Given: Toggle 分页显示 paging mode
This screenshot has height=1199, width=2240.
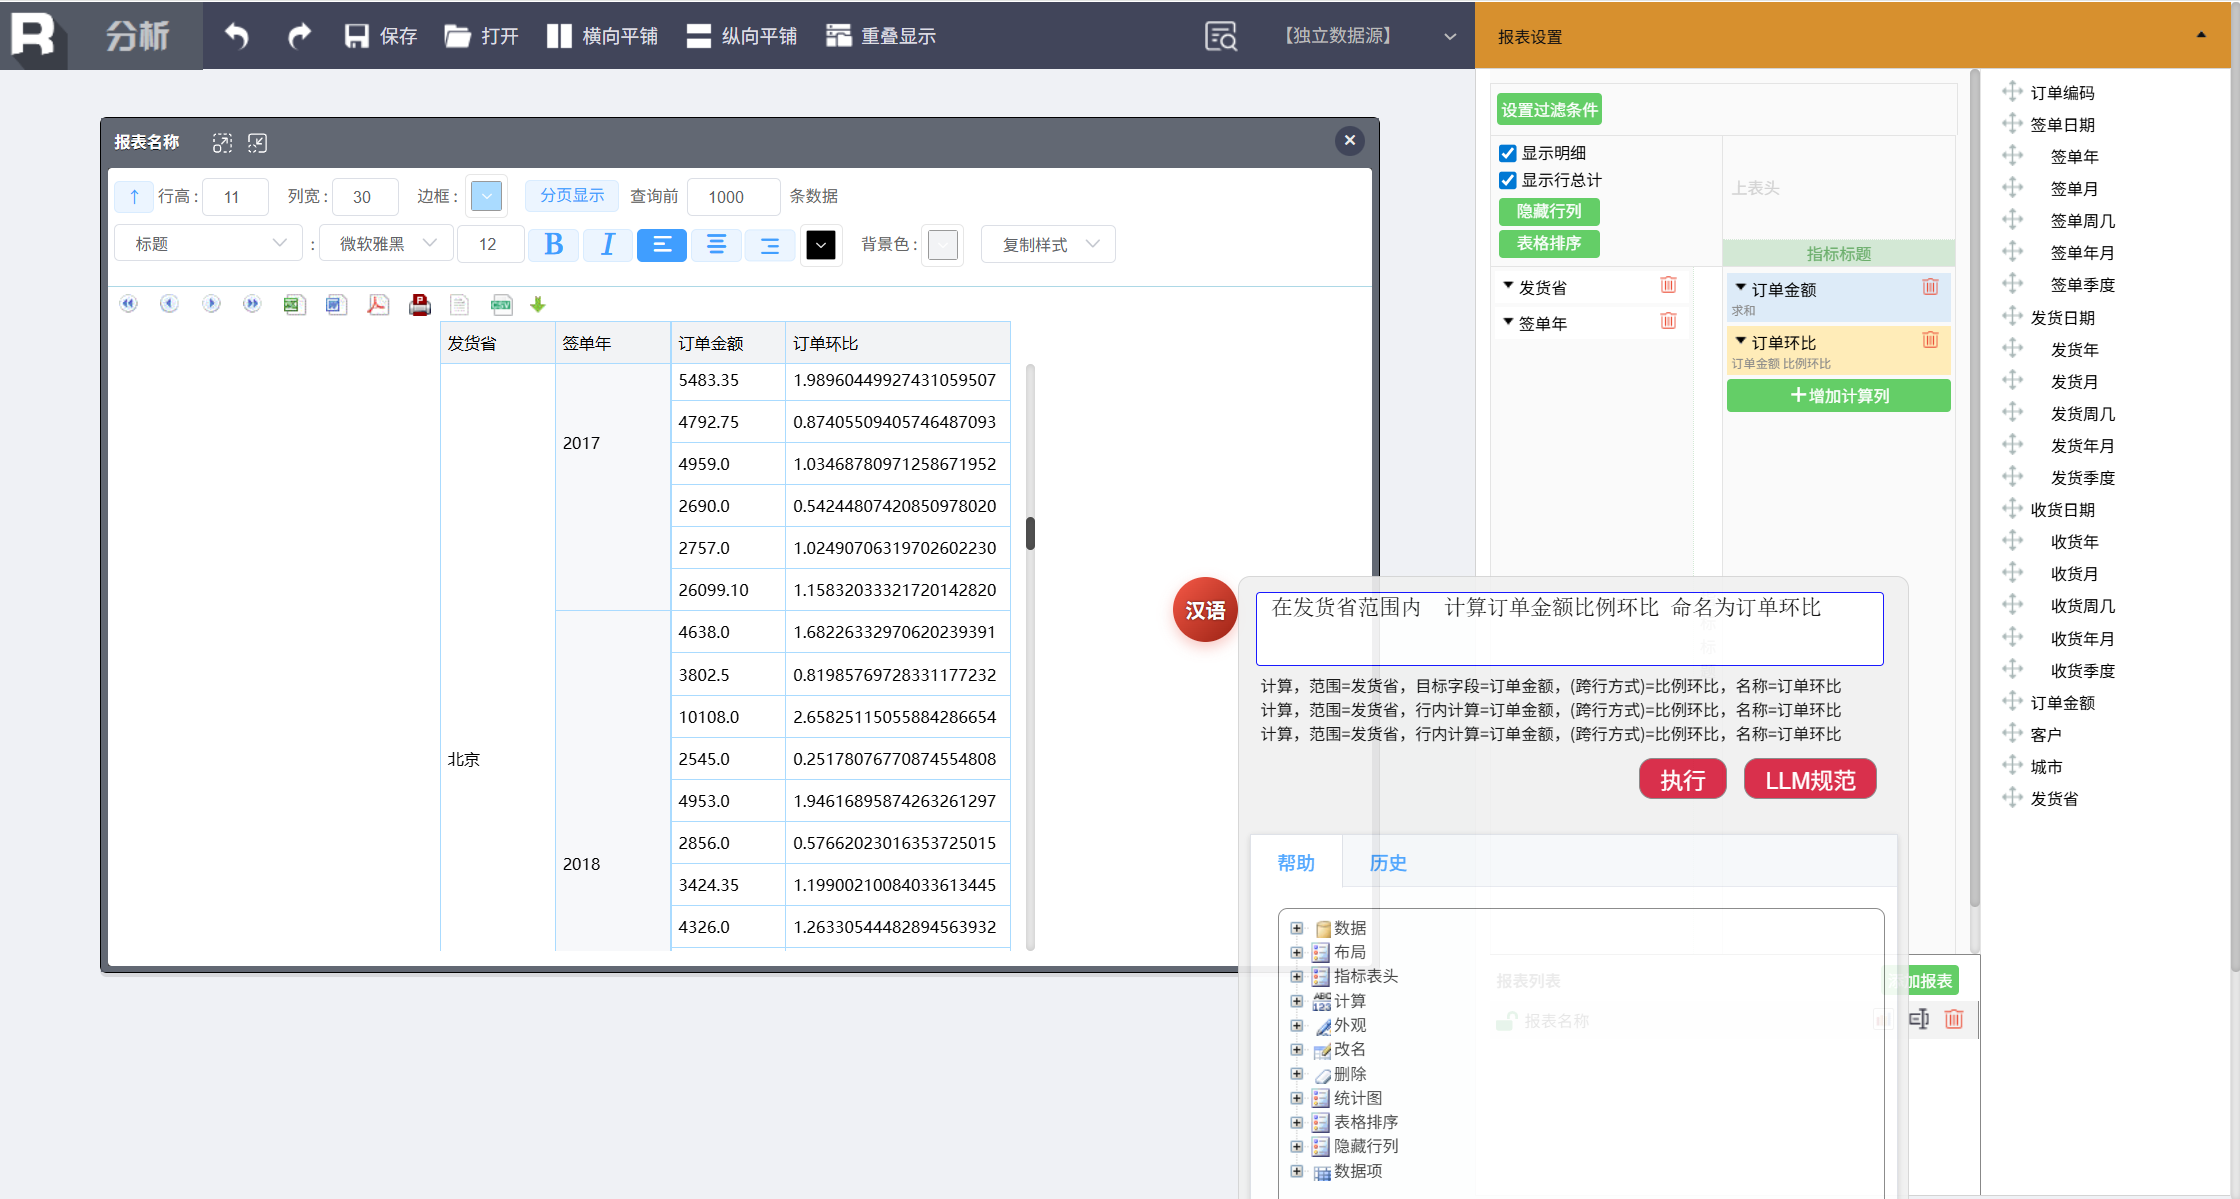Looking at the screenshot, I should (x=572, y=195).
